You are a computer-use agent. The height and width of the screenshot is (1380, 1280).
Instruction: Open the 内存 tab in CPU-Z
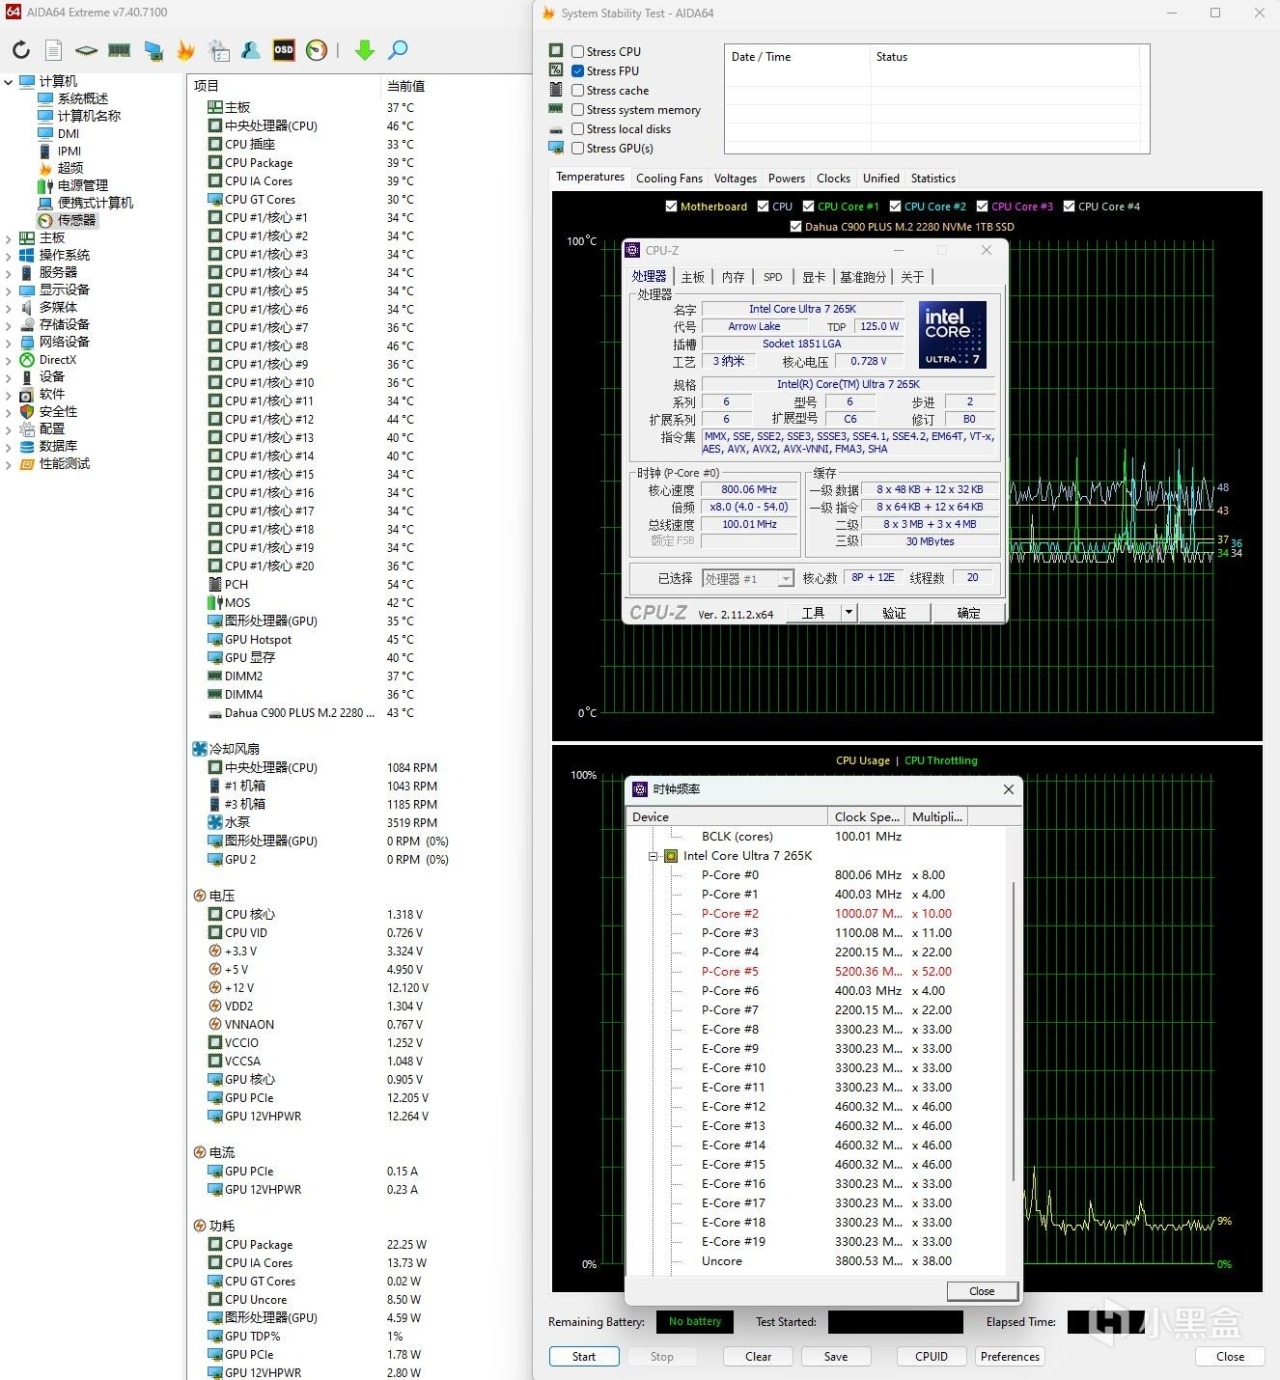point(733,277)
